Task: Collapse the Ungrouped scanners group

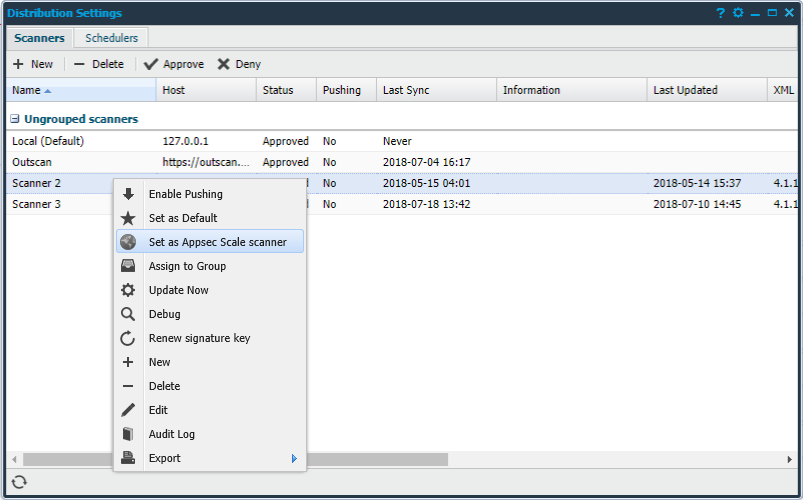Action: pos(15,119)
